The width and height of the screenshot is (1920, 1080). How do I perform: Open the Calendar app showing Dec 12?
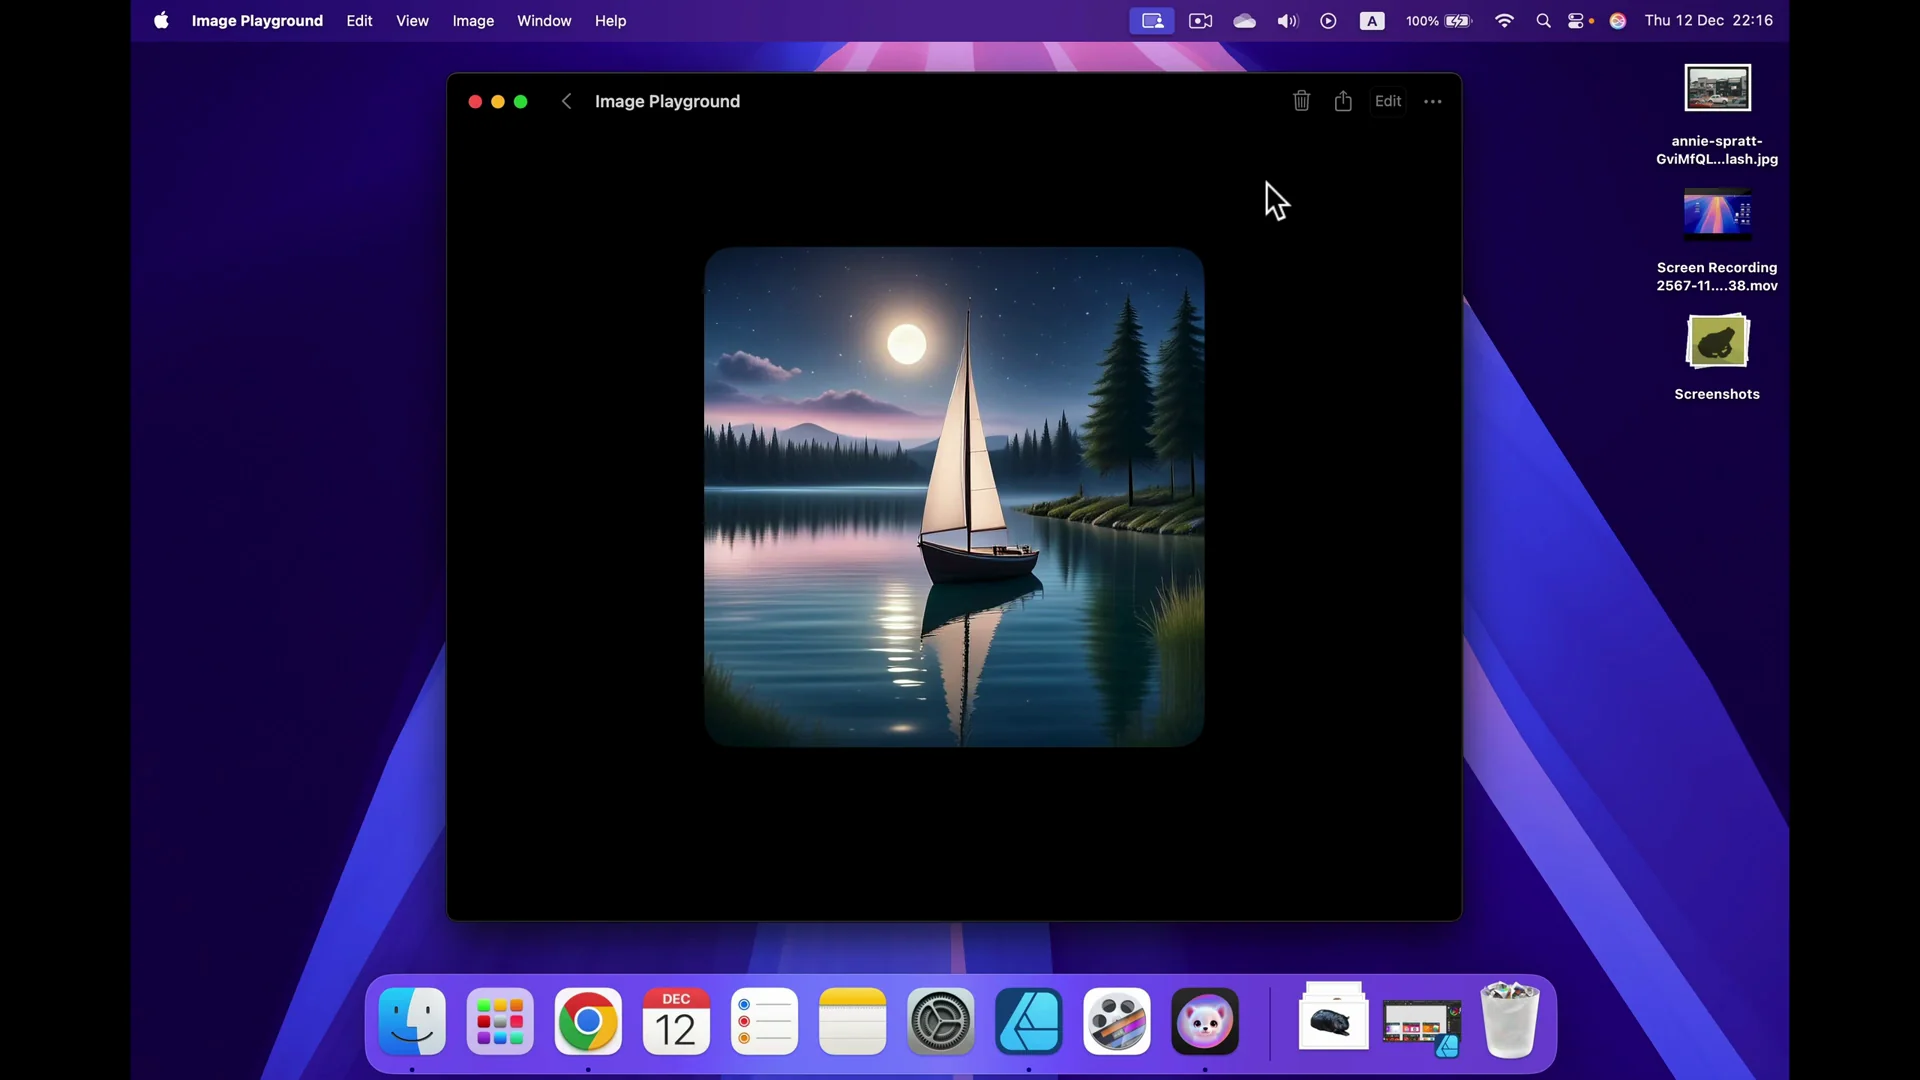click(x=675, y=1021)
